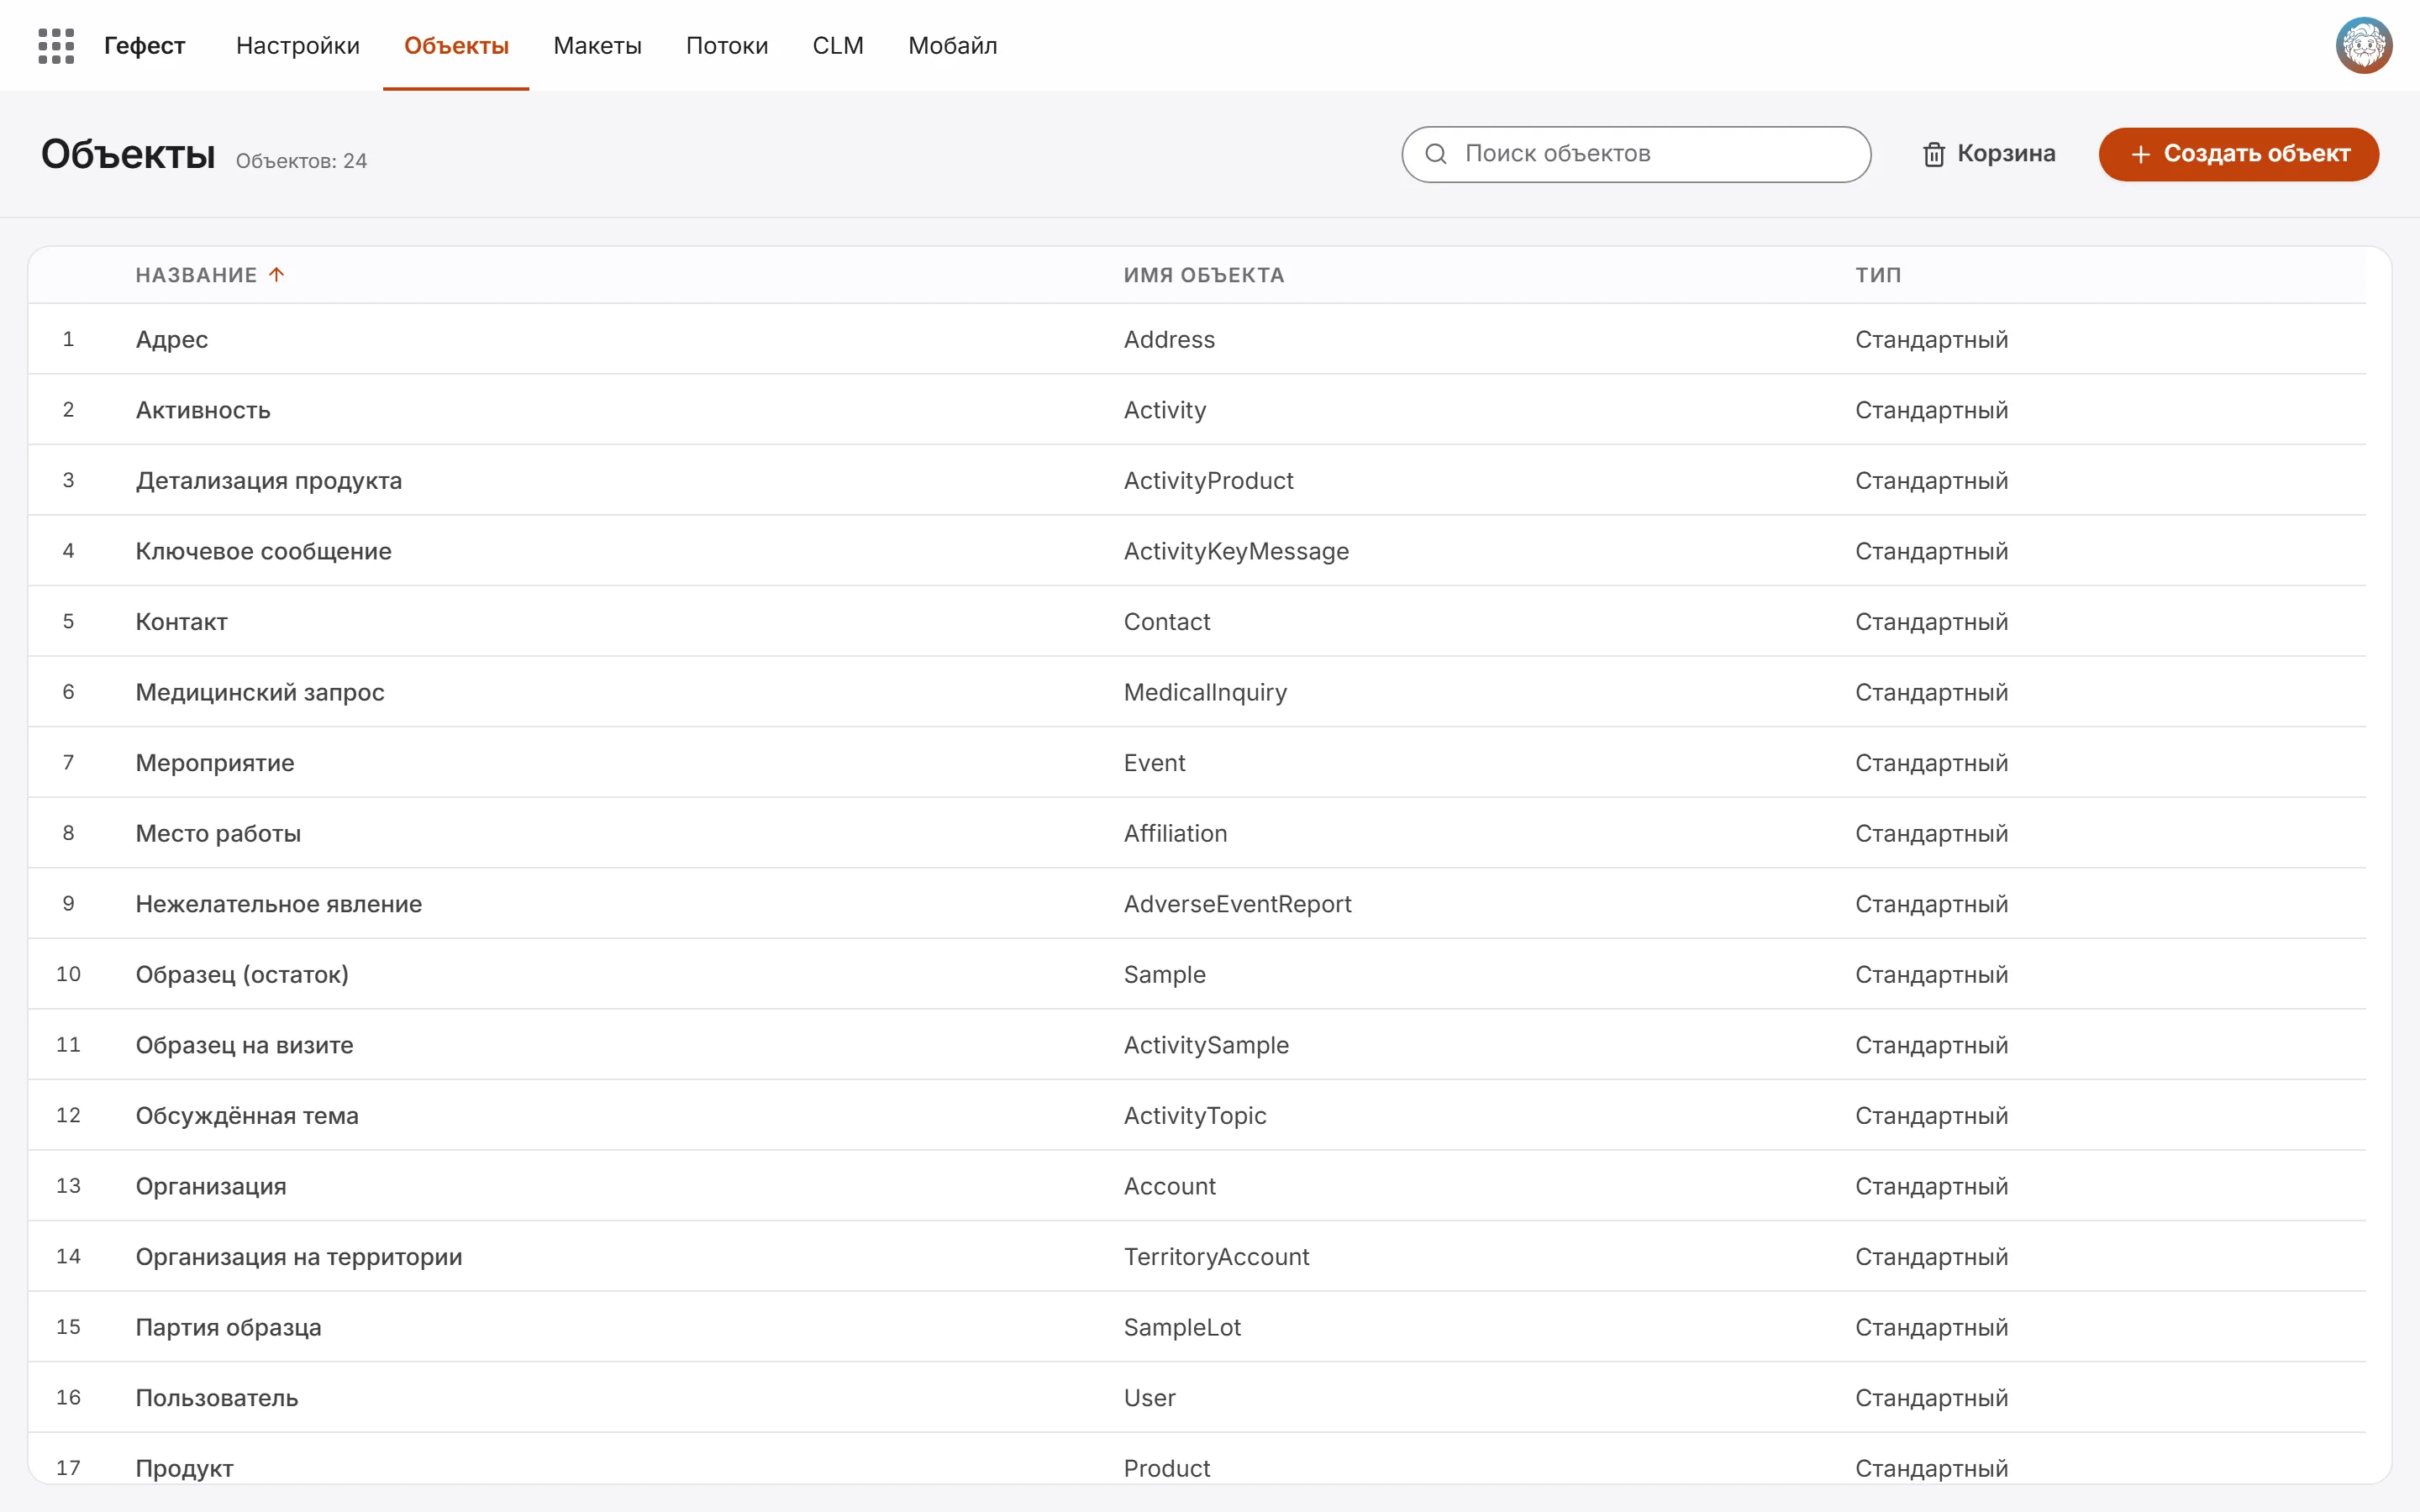Open the app launcher grid icon

56,46
